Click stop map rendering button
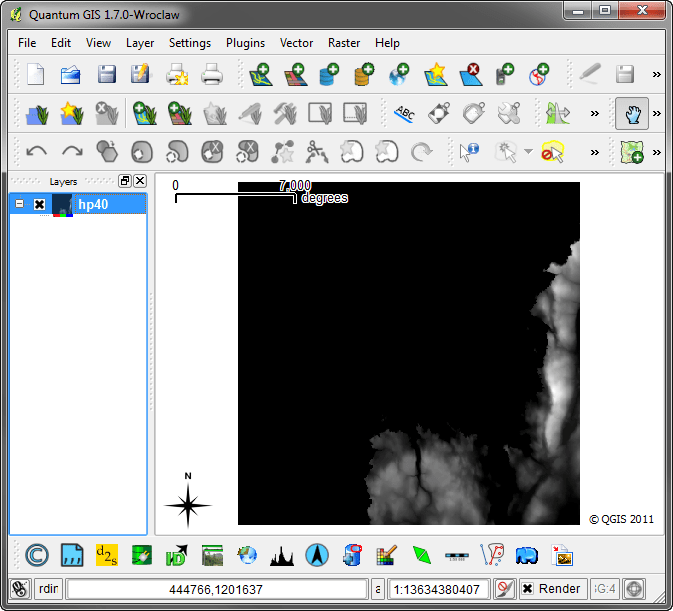 tap(505, 589)
